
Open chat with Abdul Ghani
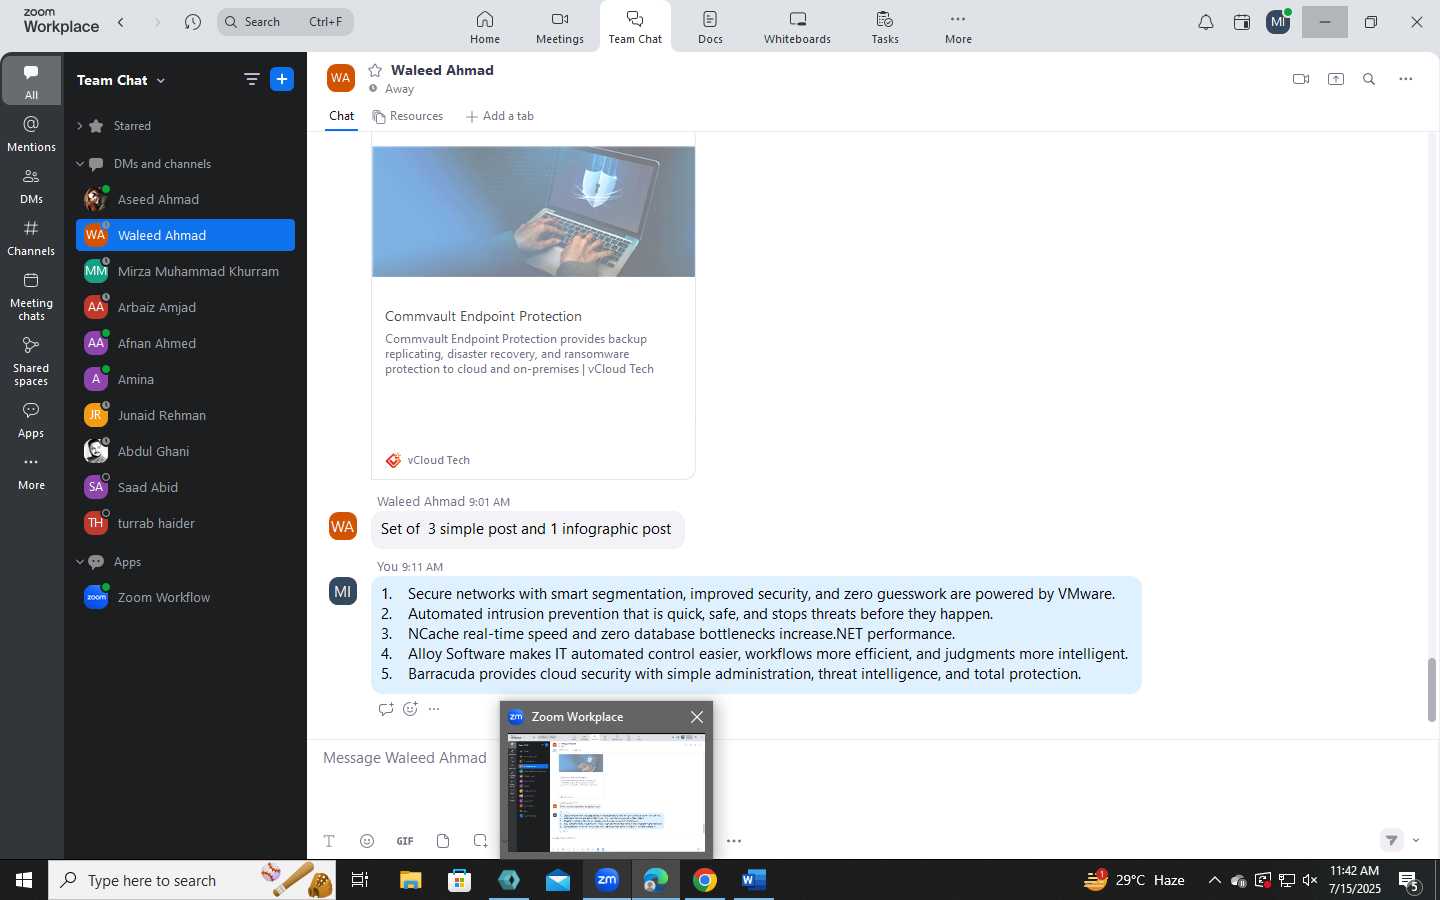coord(185,451)
